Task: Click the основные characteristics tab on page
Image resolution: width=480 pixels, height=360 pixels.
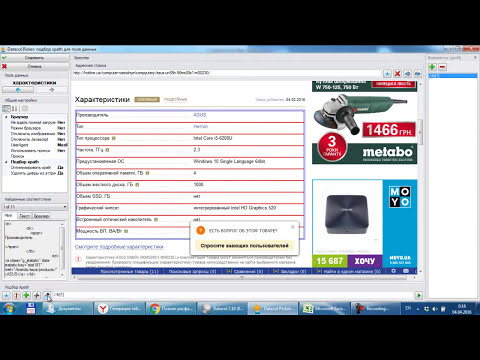Action: [147, 99]
